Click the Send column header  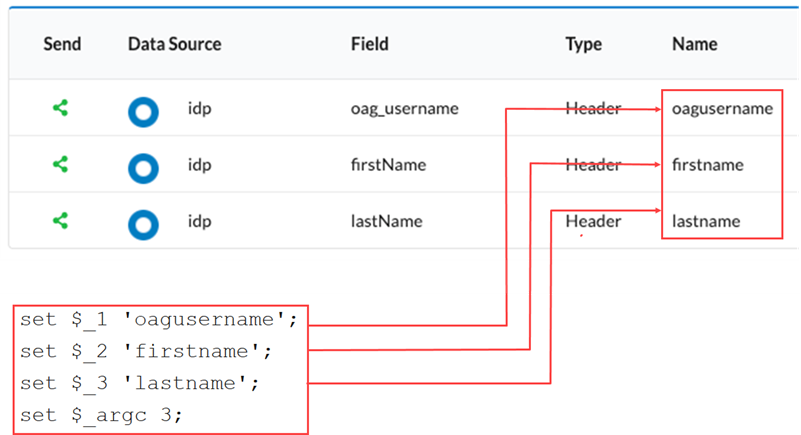tap(62, 44)
